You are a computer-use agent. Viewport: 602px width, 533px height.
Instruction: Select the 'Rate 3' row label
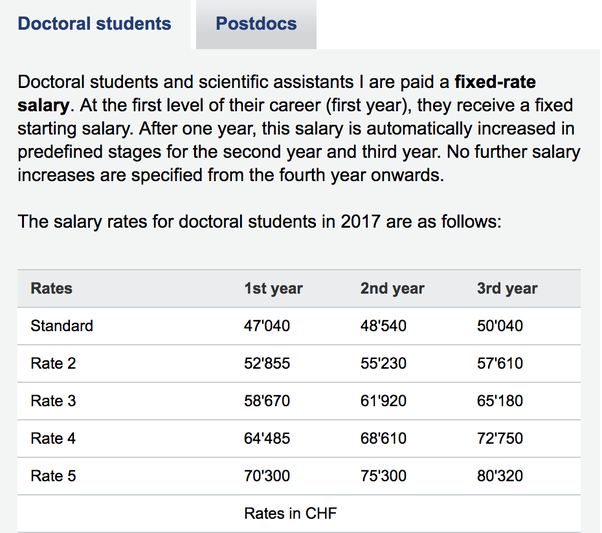(x=54, y=401)
